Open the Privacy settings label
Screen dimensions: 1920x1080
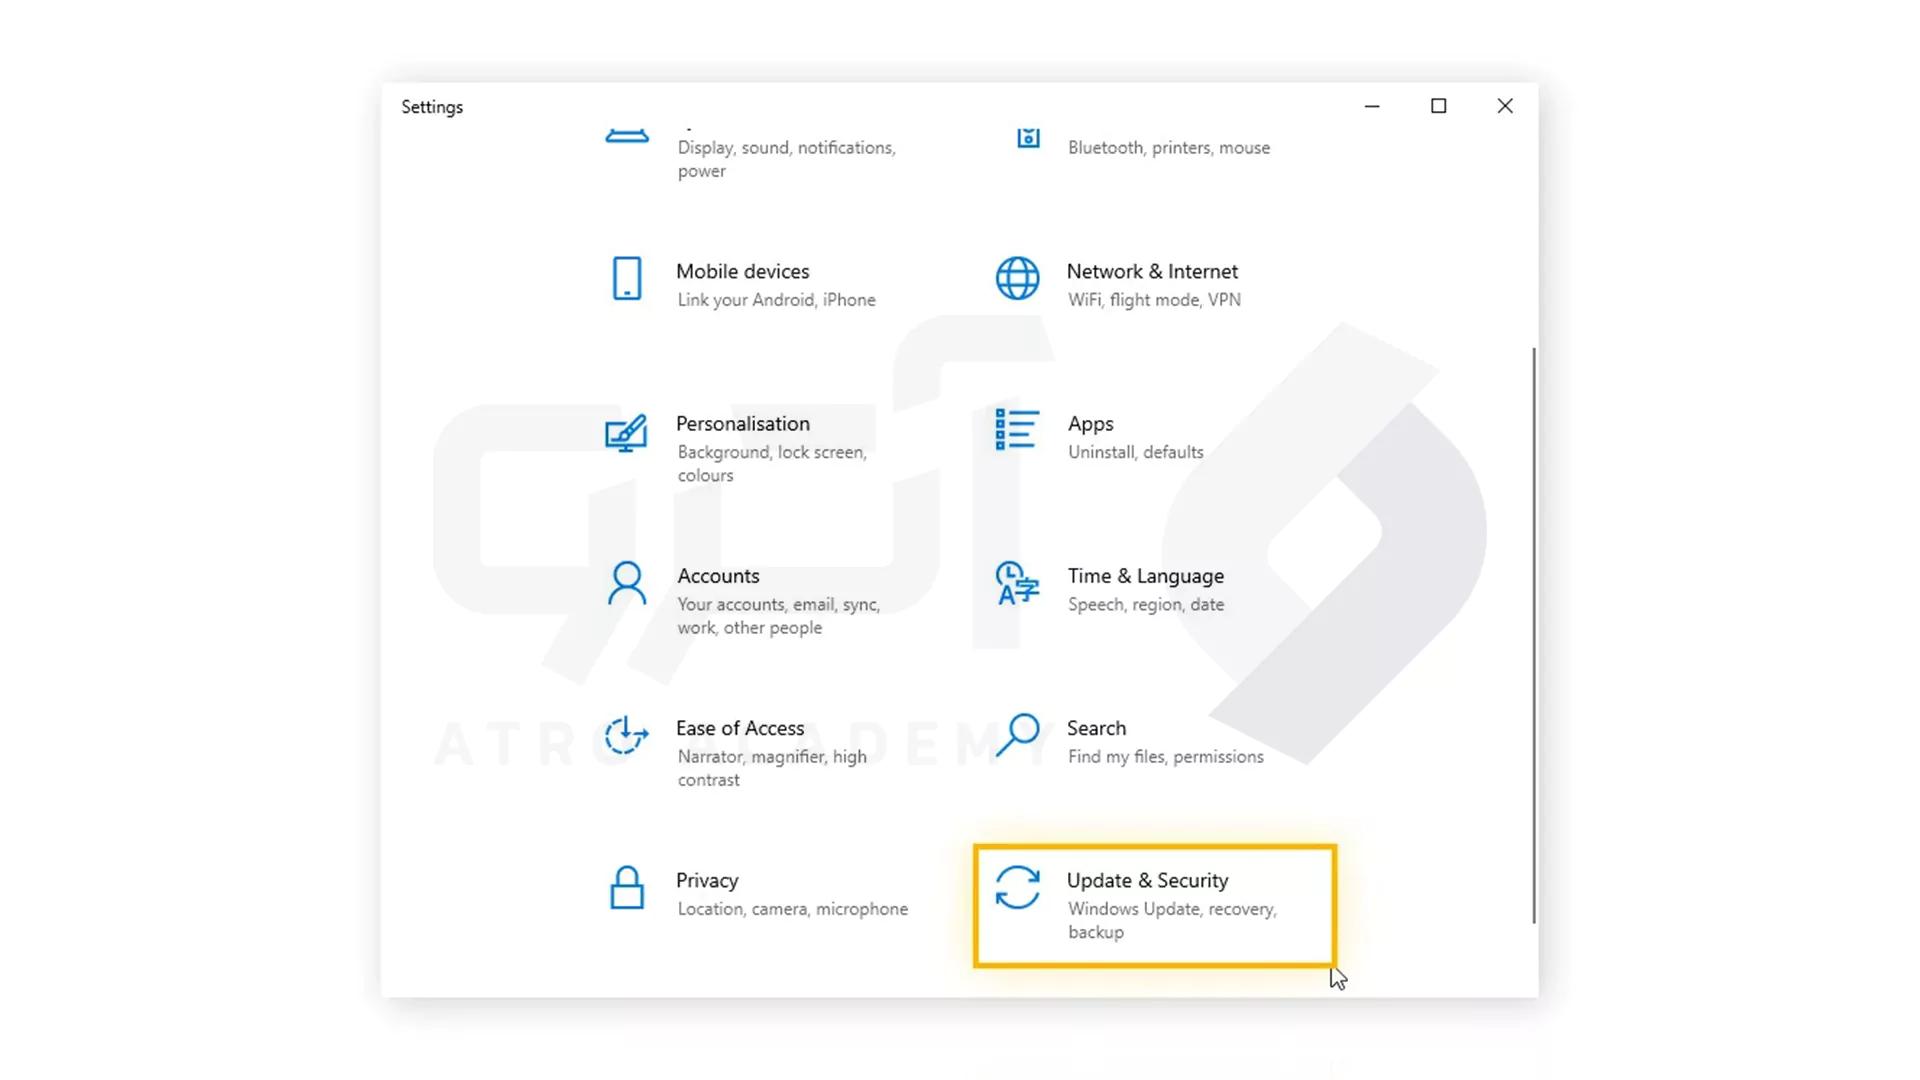pos(707,881)
